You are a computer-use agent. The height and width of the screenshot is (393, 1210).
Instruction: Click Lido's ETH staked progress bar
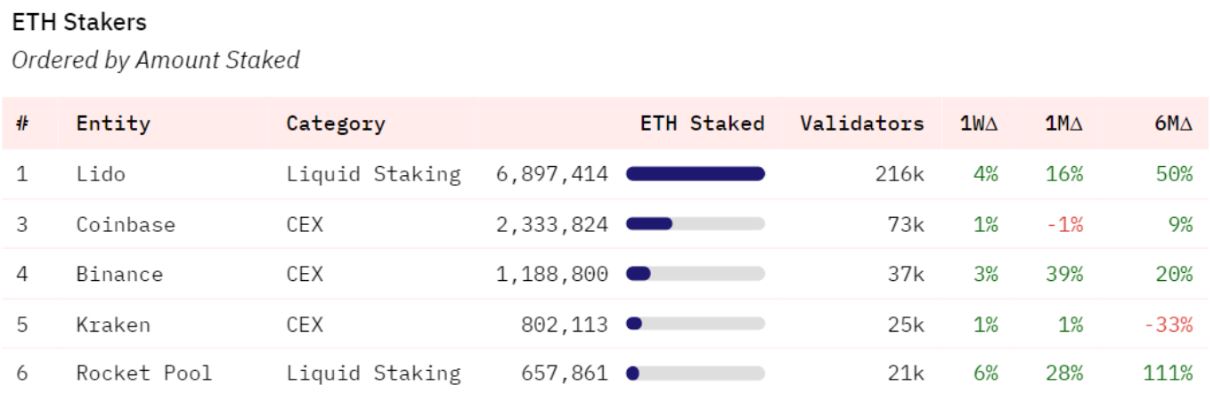pyautogui.click(x=695, y=174)
